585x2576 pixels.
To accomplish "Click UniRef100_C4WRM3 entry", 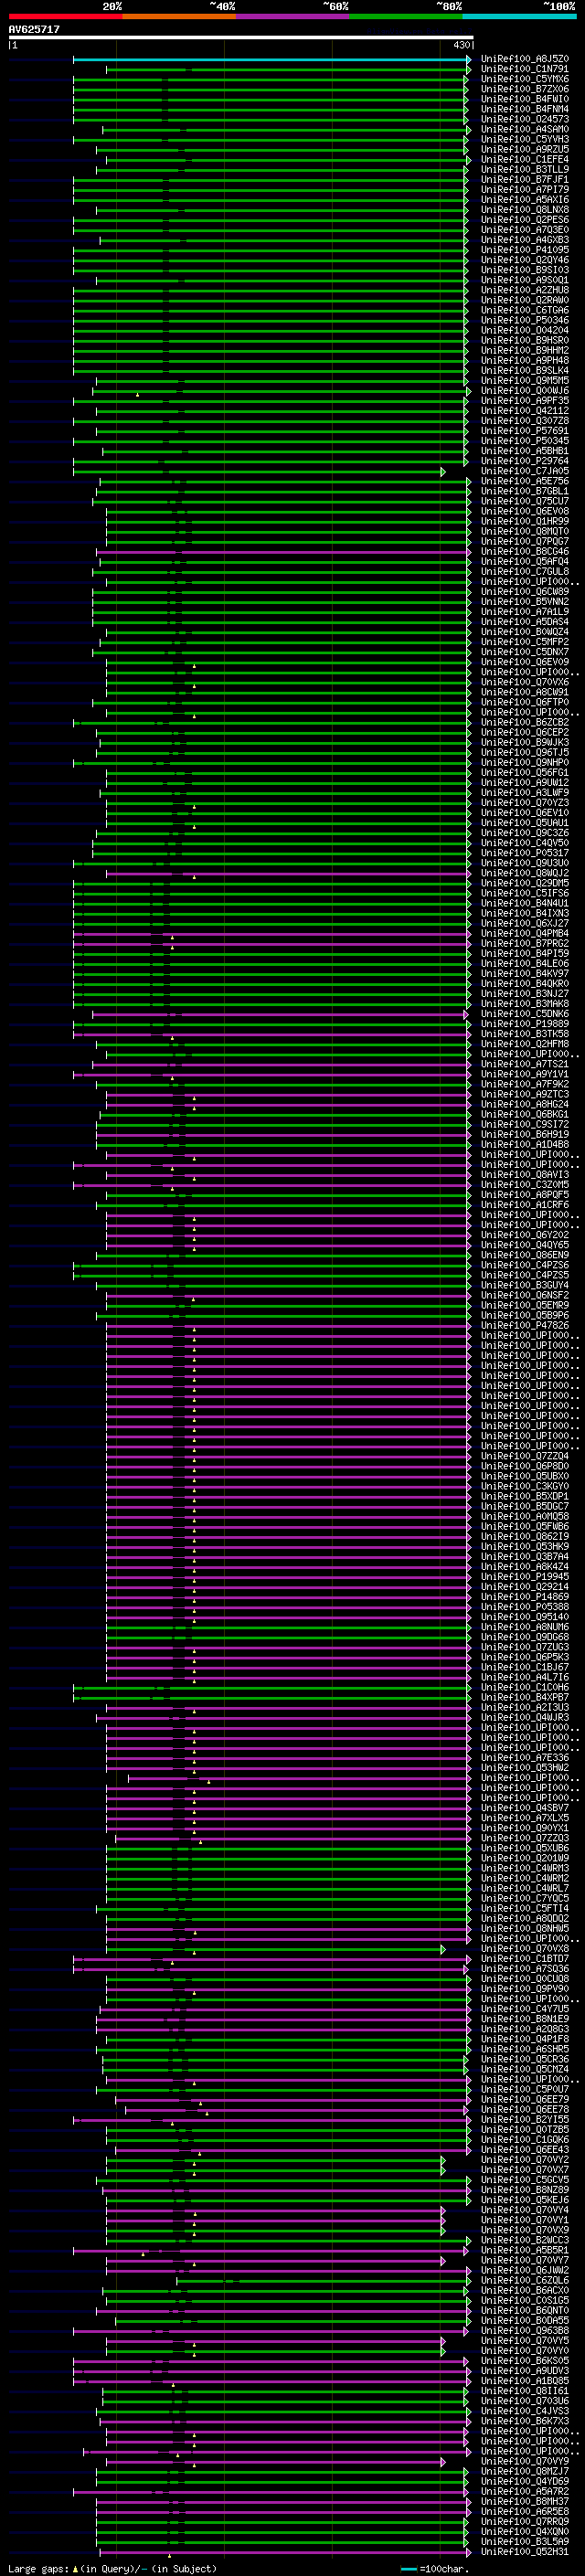I will pos(524,1868).
